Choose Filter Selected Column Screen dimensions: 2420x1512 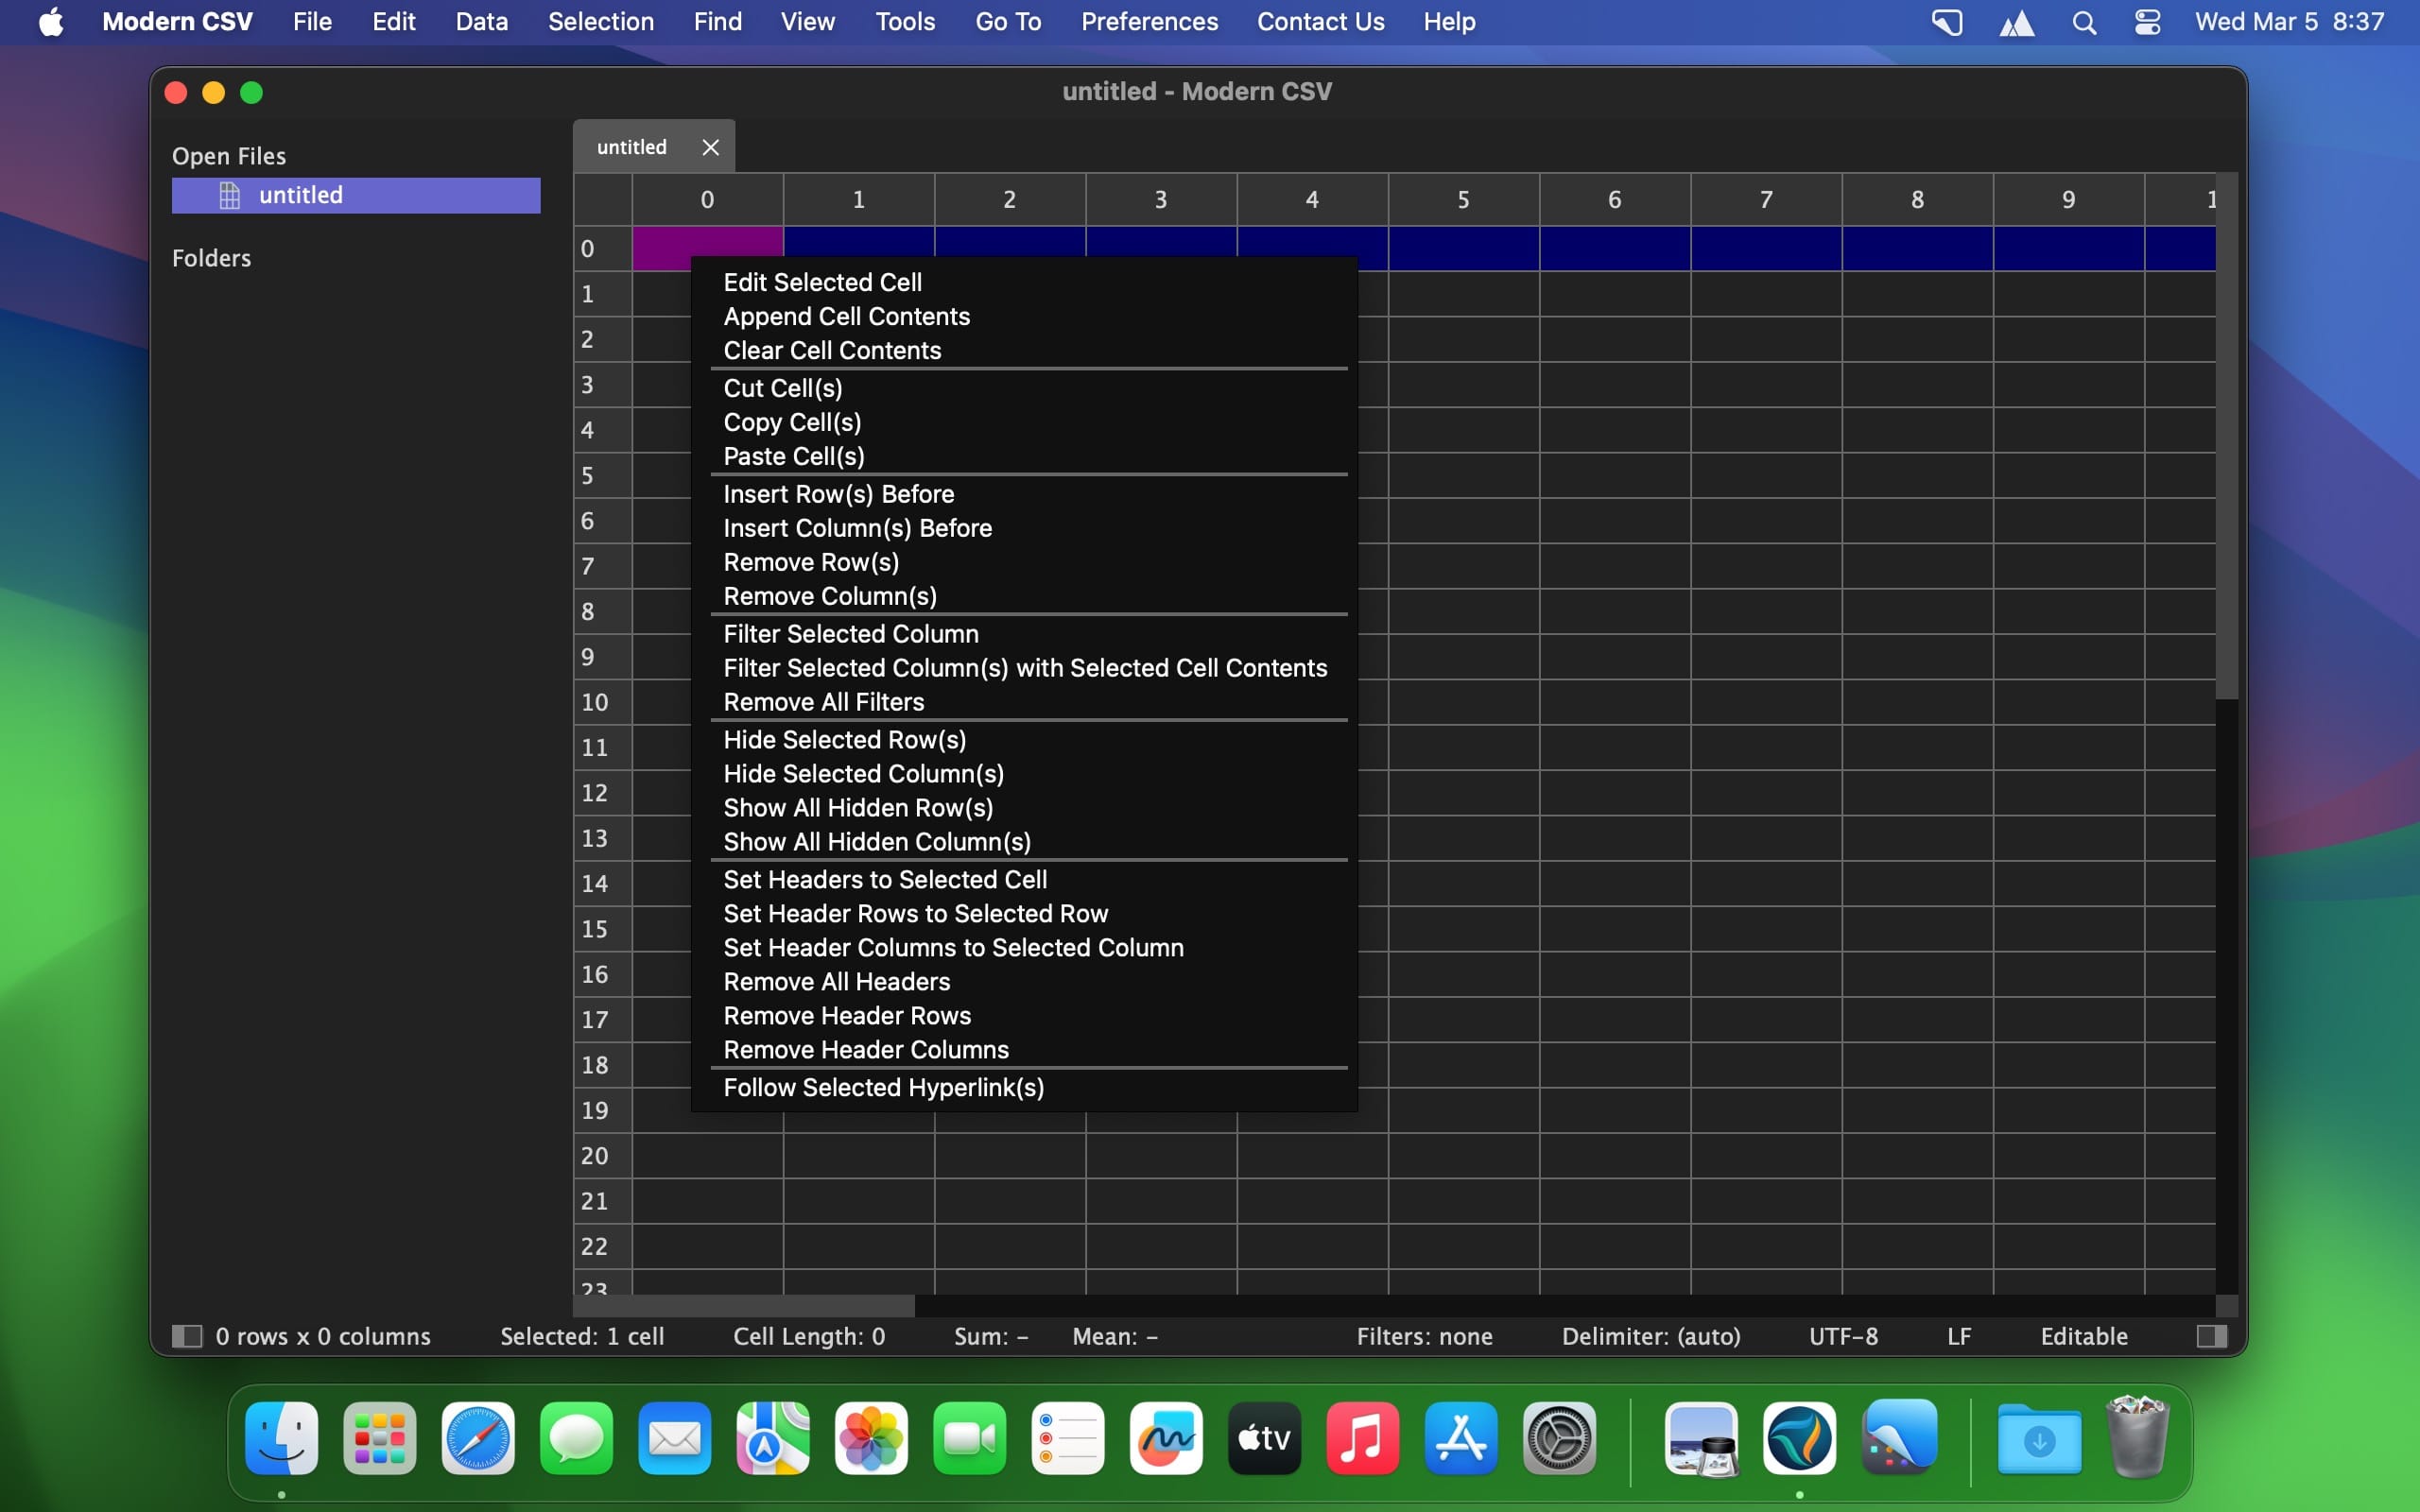[851, 634]
